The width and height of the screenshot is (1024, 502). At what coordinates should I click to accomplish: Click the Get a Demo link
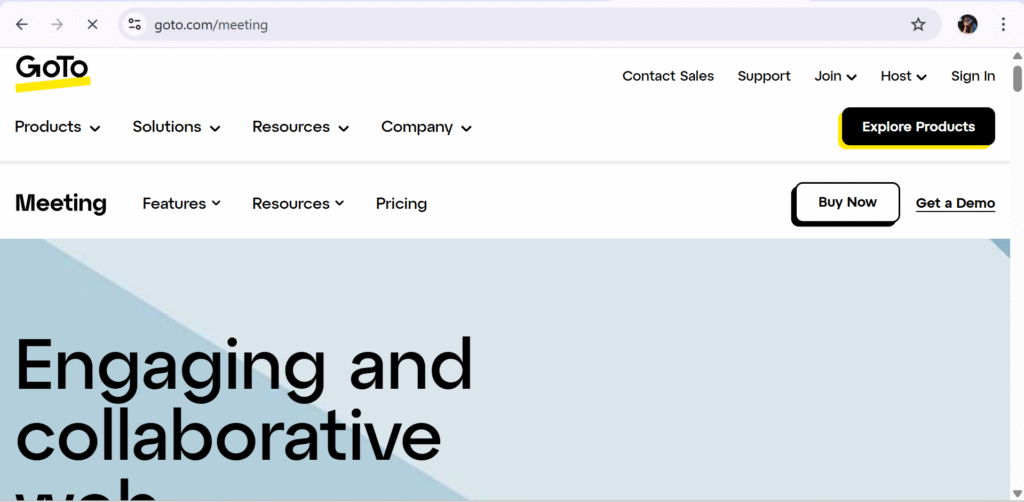(955, 204)
